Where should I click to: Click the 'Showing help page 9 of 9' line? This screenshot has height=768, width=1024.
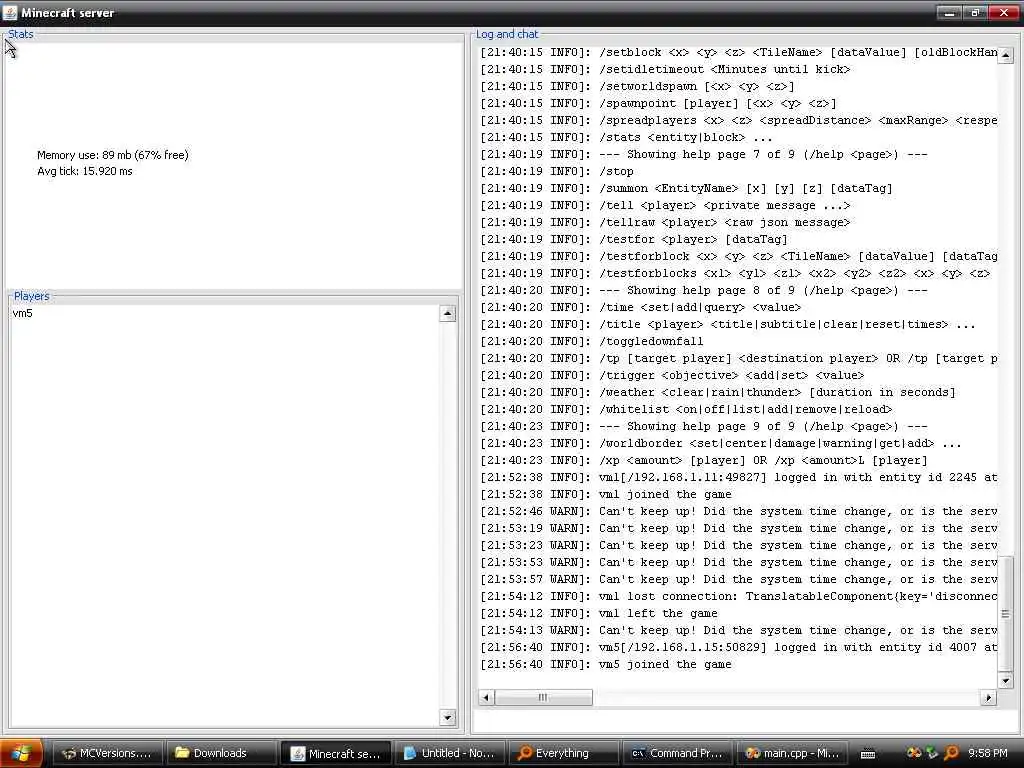click(x=704, y=426)
